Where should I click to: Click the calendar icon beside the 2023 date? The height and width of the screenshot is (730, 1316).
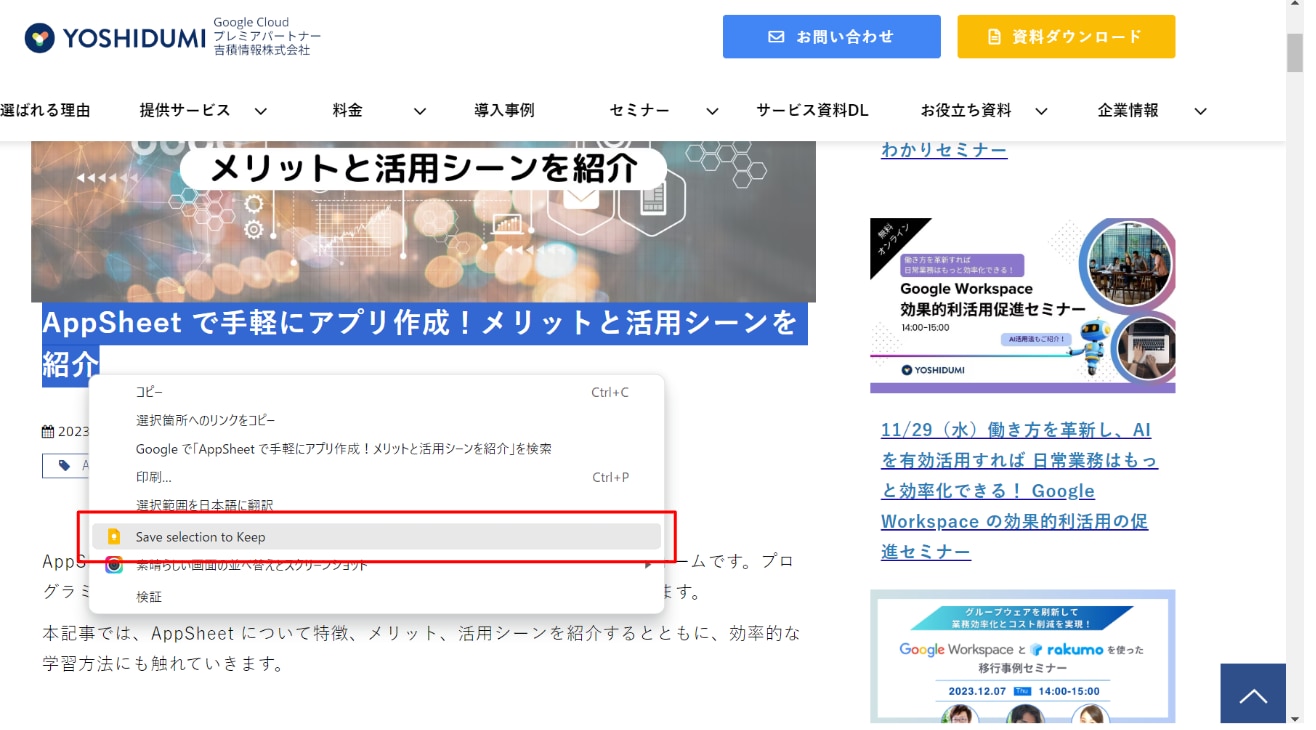coord(48,432)
